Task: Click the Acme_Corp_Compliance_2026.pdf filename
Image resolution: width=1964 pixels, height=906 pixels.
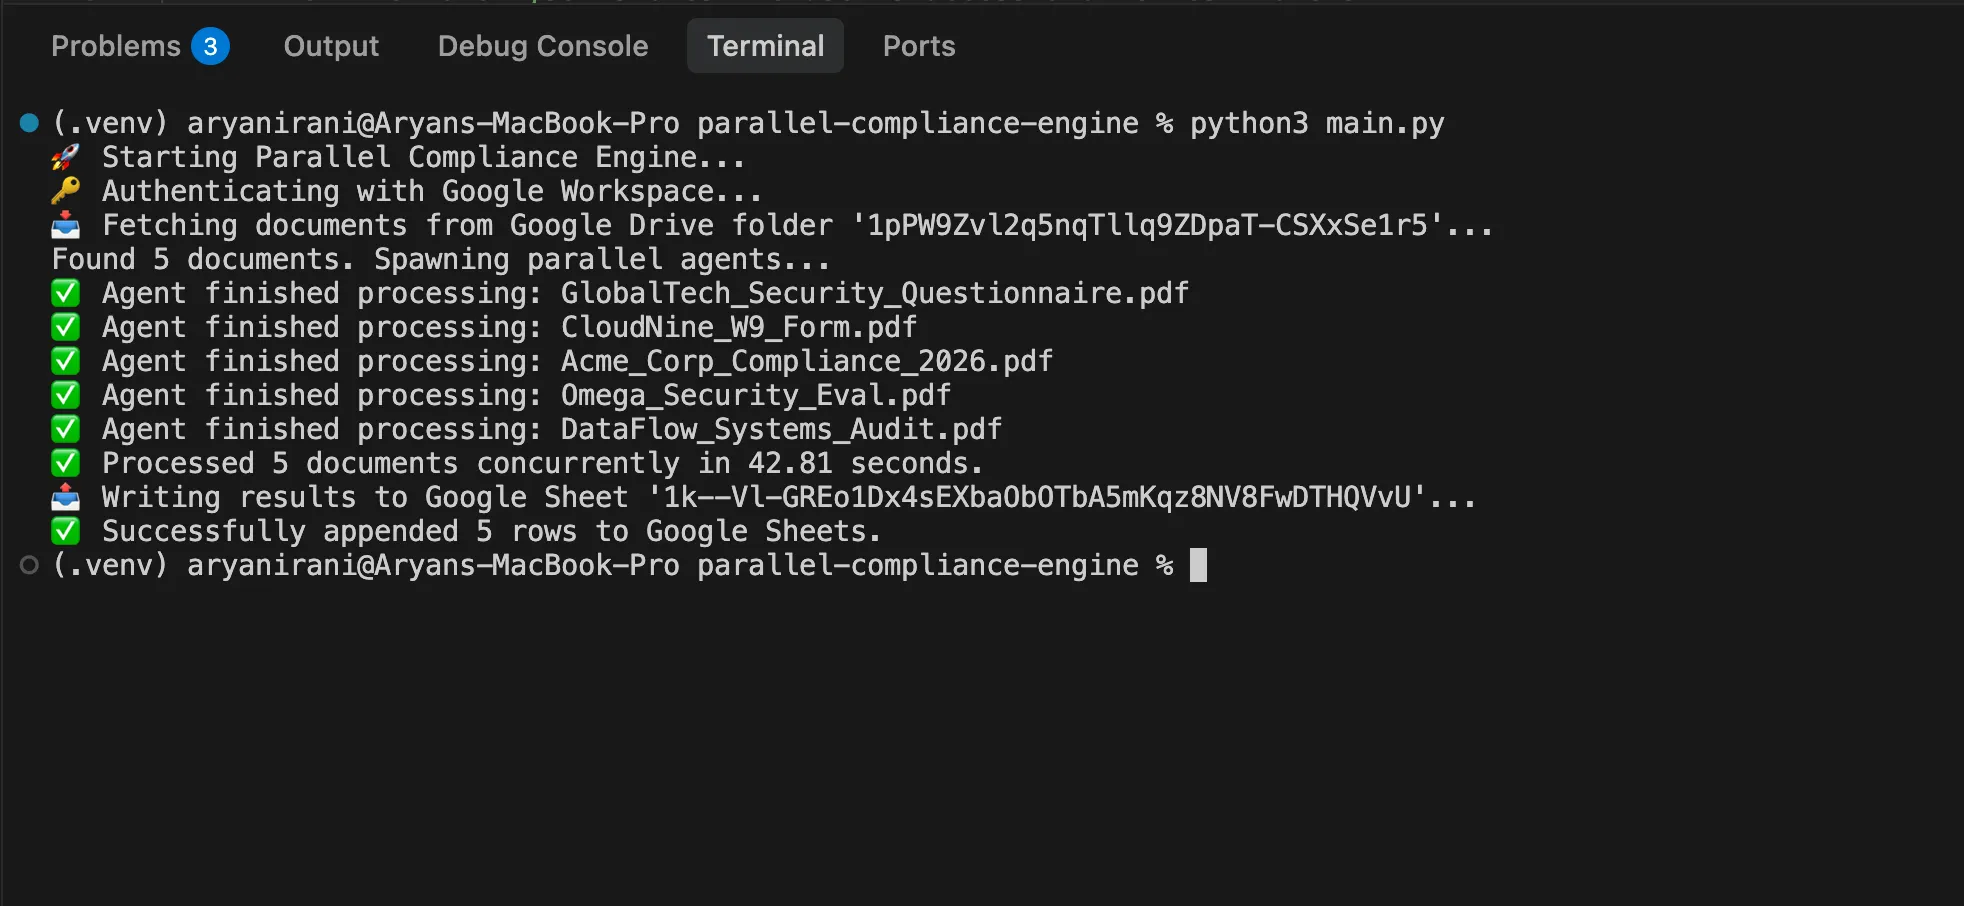Action: (x=807, y=361)
